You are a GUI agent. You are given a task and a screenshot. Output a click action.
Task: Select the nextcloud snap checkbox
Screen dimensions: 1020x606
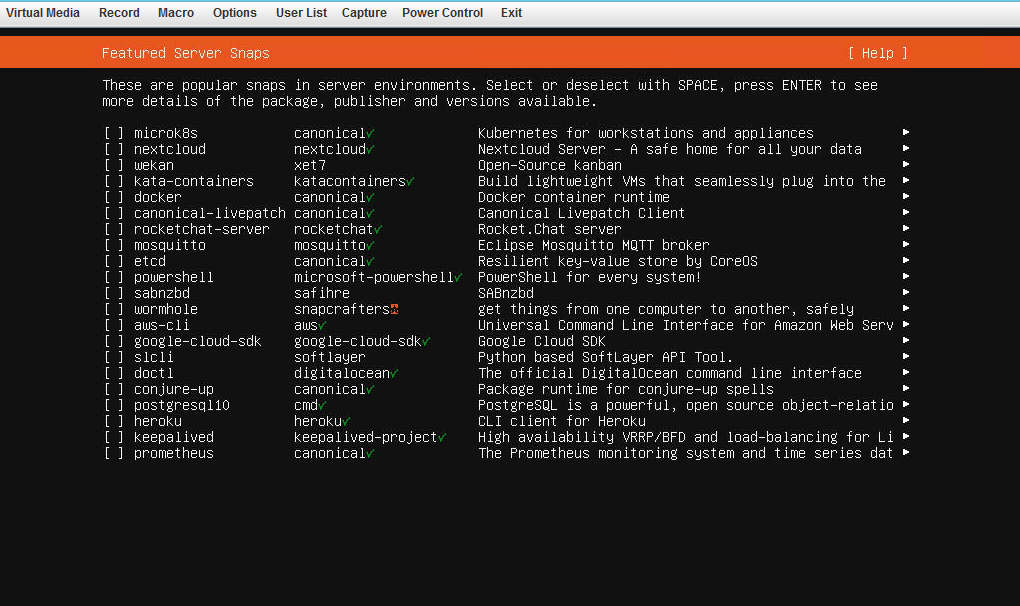(114, 150)
